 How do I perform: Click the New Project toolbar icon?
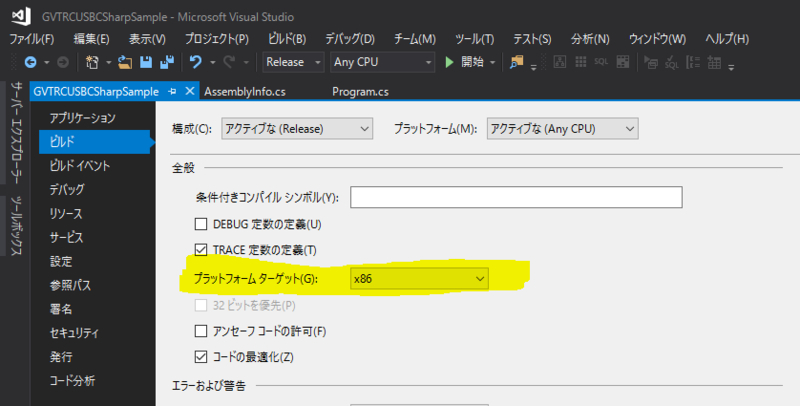click(92, 62)
